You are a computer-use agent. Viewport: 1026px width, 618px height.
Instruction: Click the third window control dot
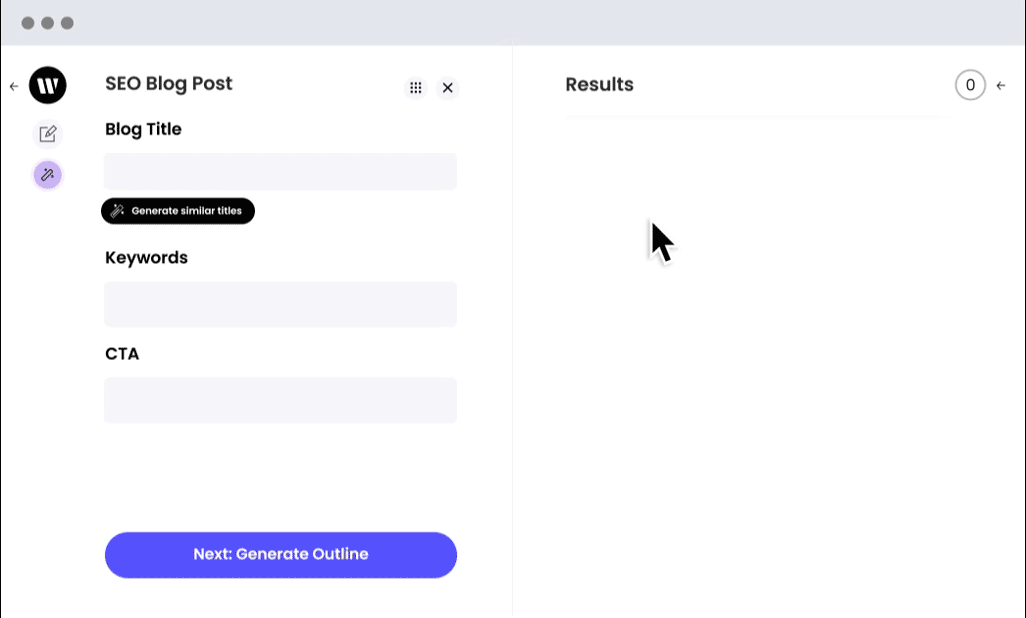click(67, 23)
